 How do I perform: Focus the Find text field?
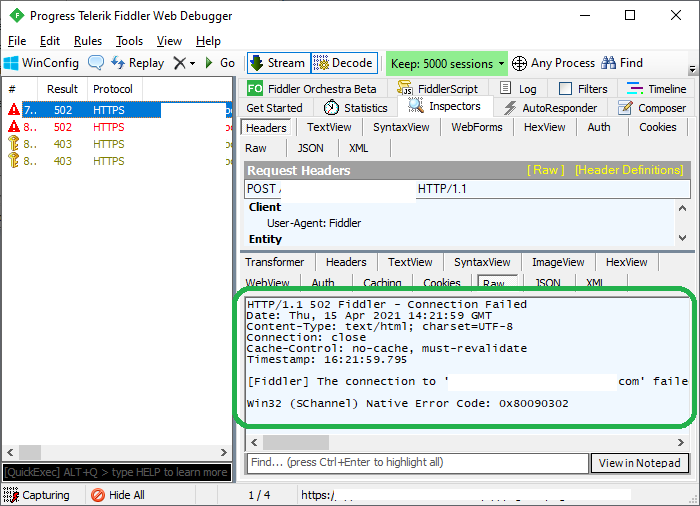(417, 463)
